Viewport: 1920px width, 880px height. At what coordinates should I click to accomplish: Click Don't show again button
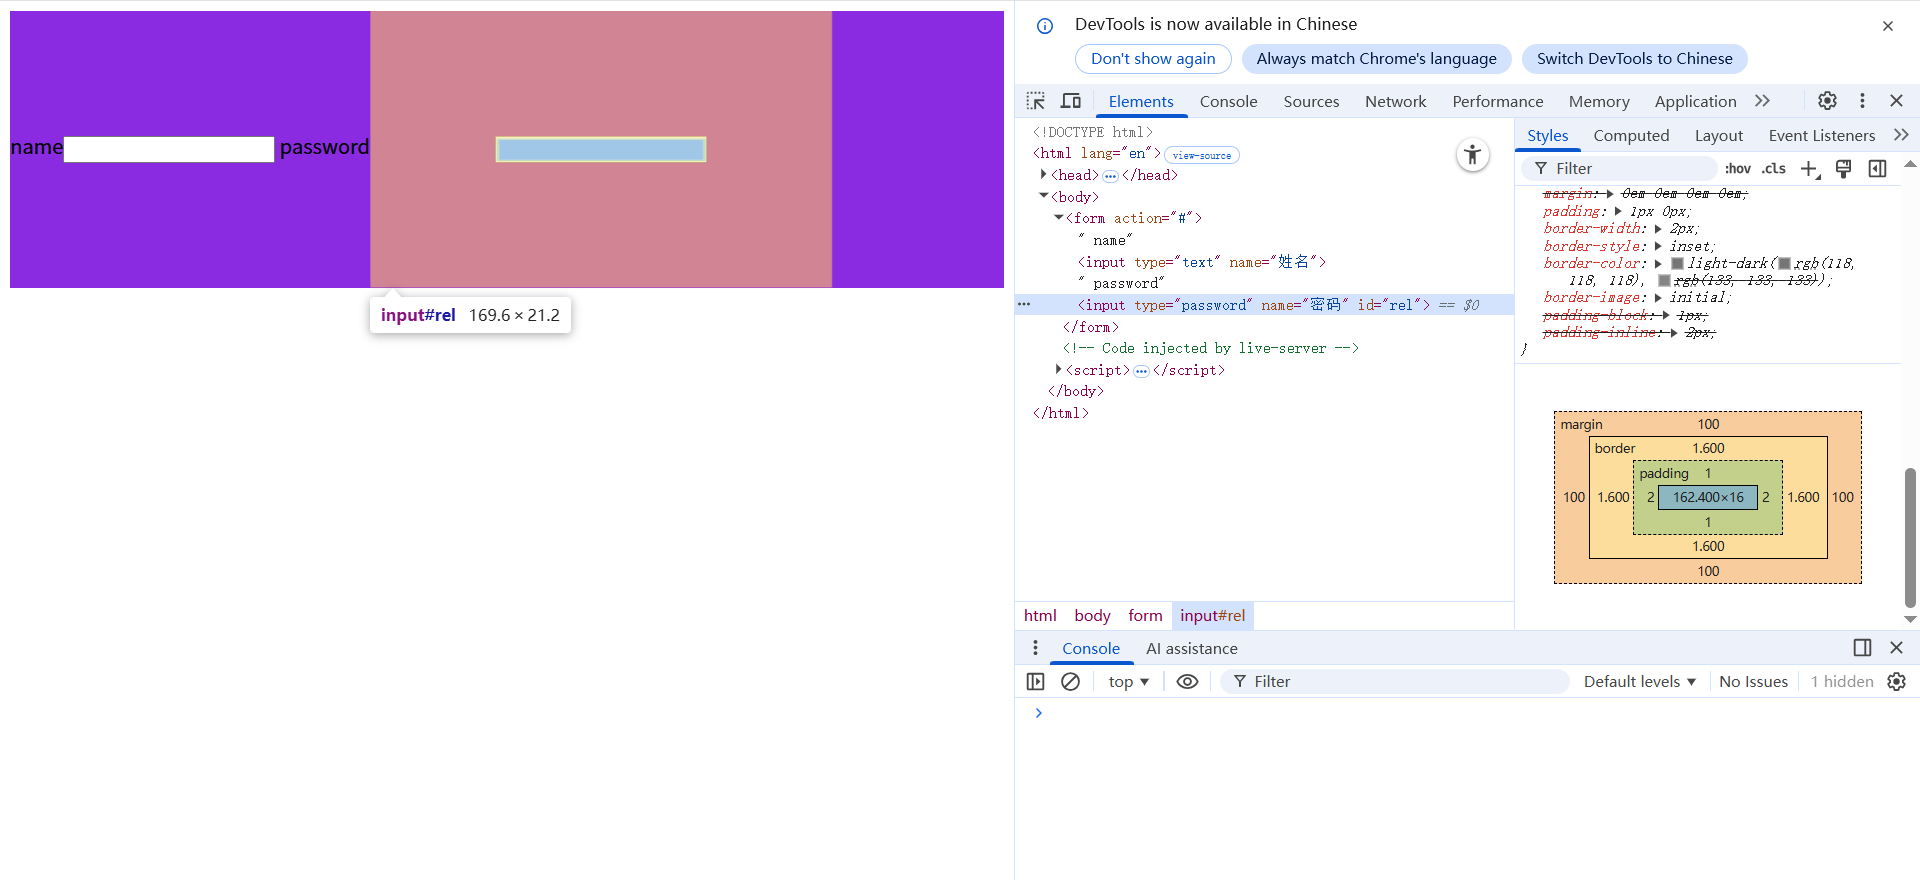1153,59
